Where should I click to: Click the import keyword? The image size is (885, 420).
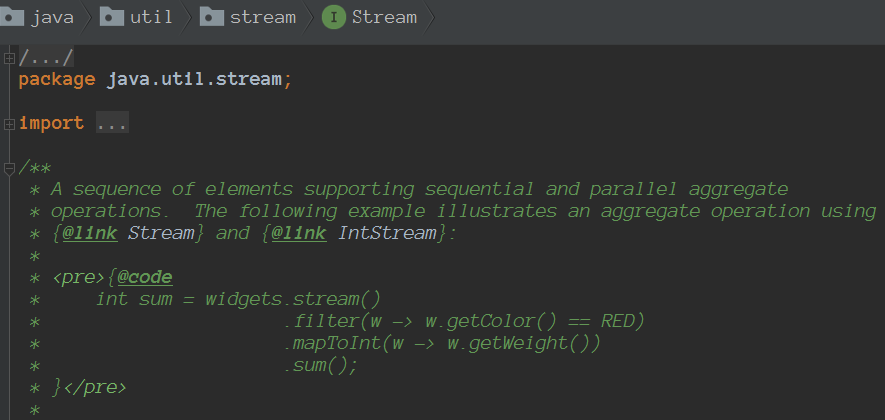click(x=51, y=124)
